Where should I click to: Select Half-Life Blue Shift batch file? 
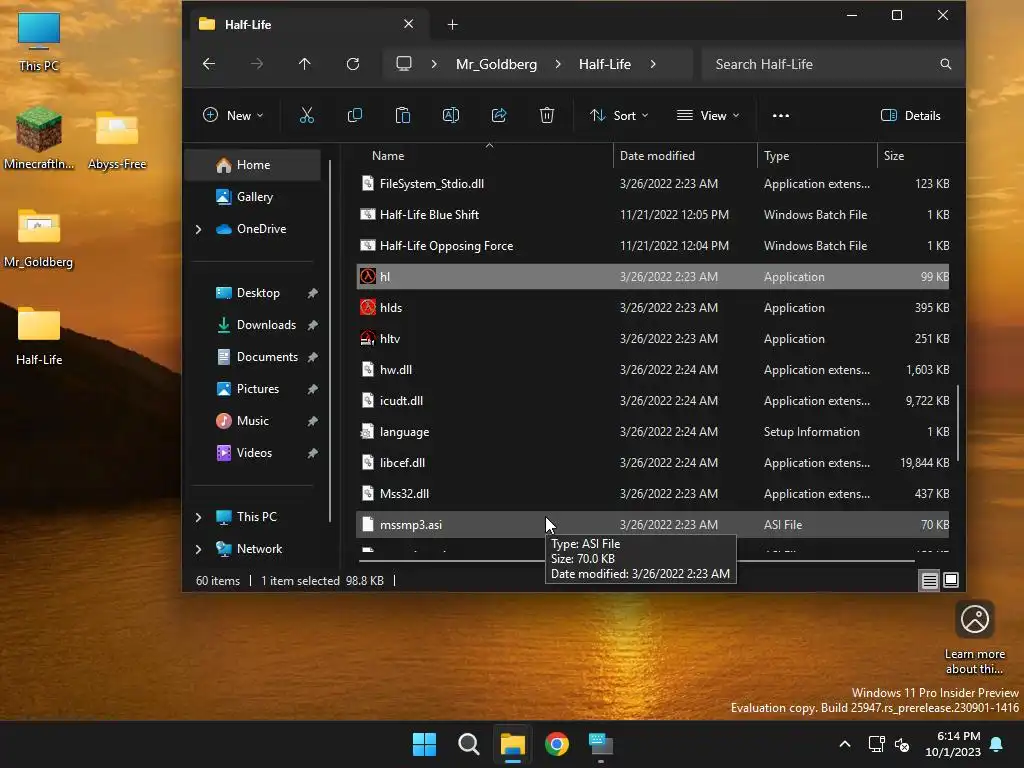coord(653,214)
